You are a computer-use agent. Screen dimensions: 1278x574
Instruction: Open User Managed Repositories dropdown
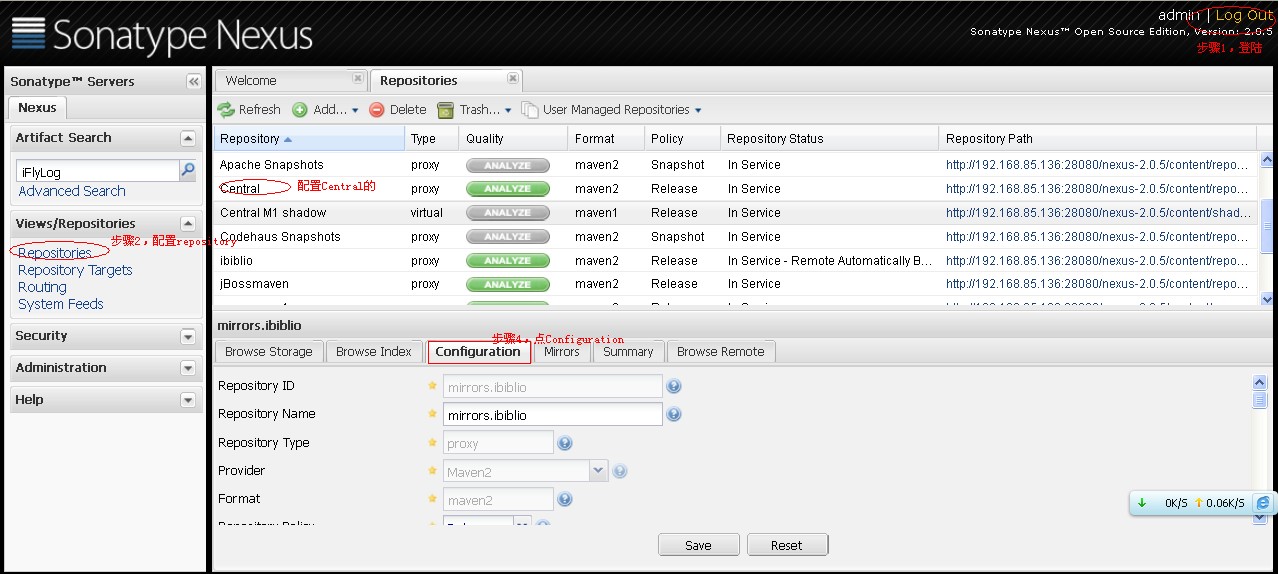coord(611,109)
